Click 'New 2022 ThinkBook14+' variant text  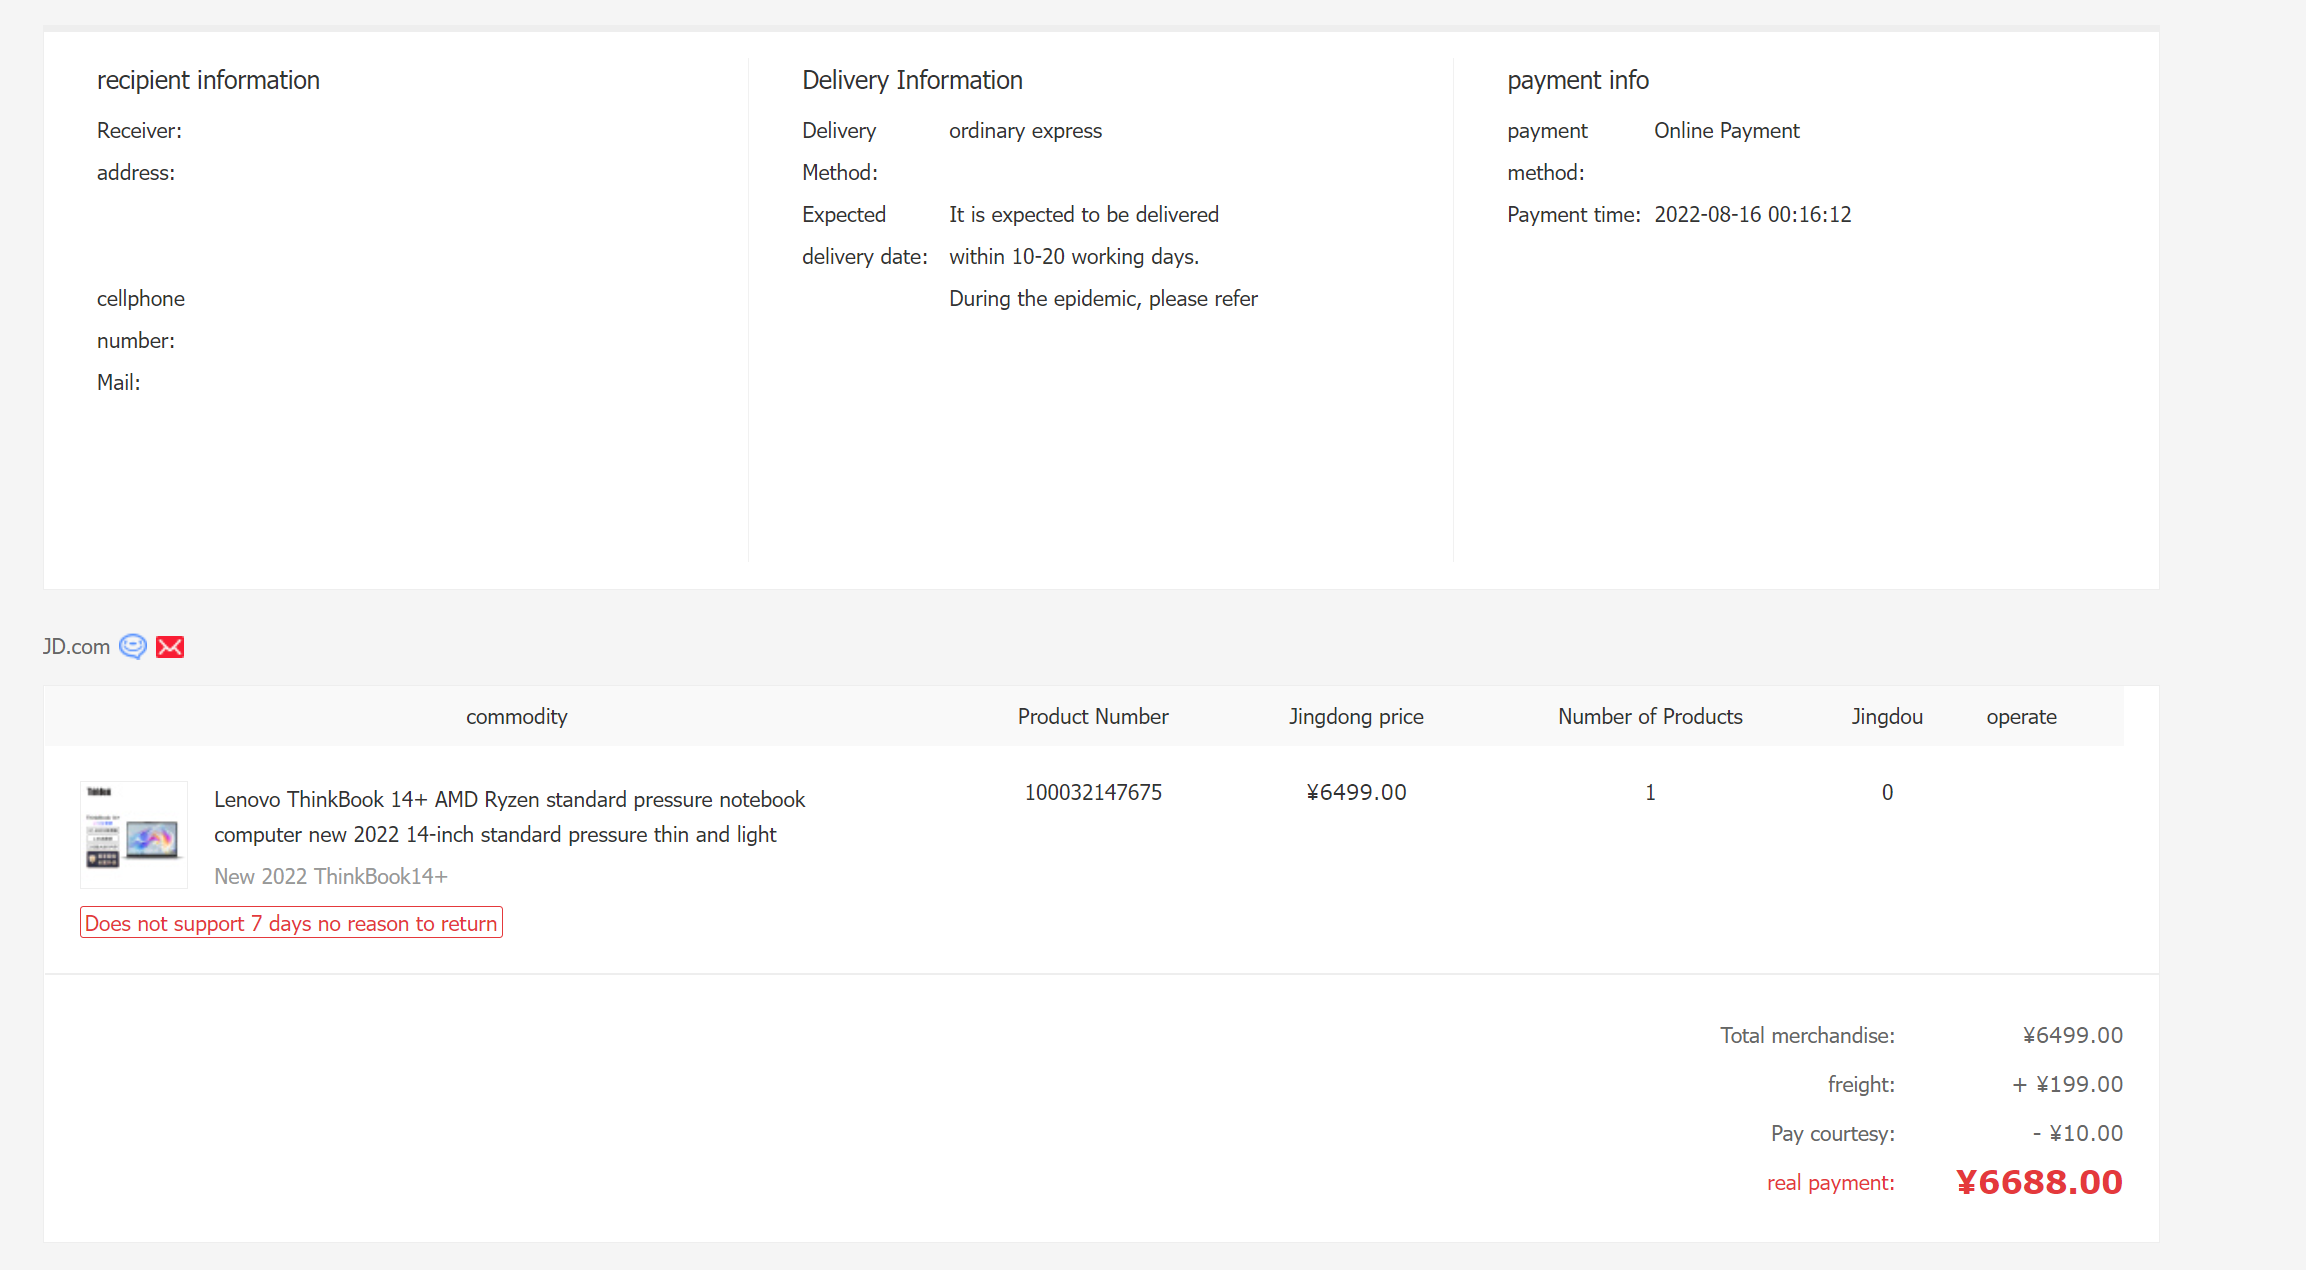click(331, 876)
